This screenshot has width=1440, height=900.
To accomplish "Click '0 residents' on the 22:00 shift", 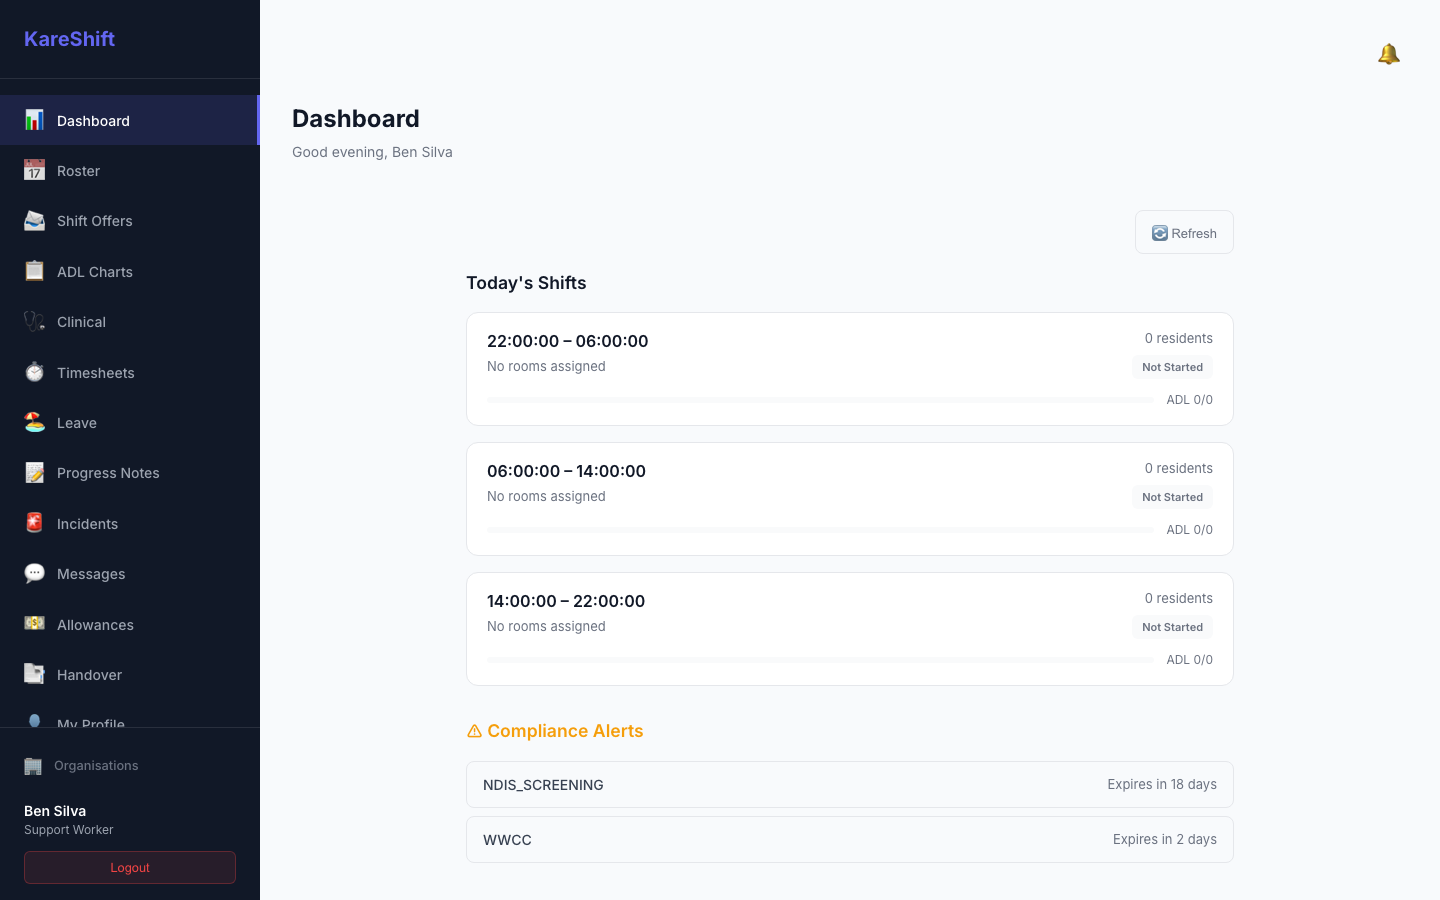I will pos(1179,338).
